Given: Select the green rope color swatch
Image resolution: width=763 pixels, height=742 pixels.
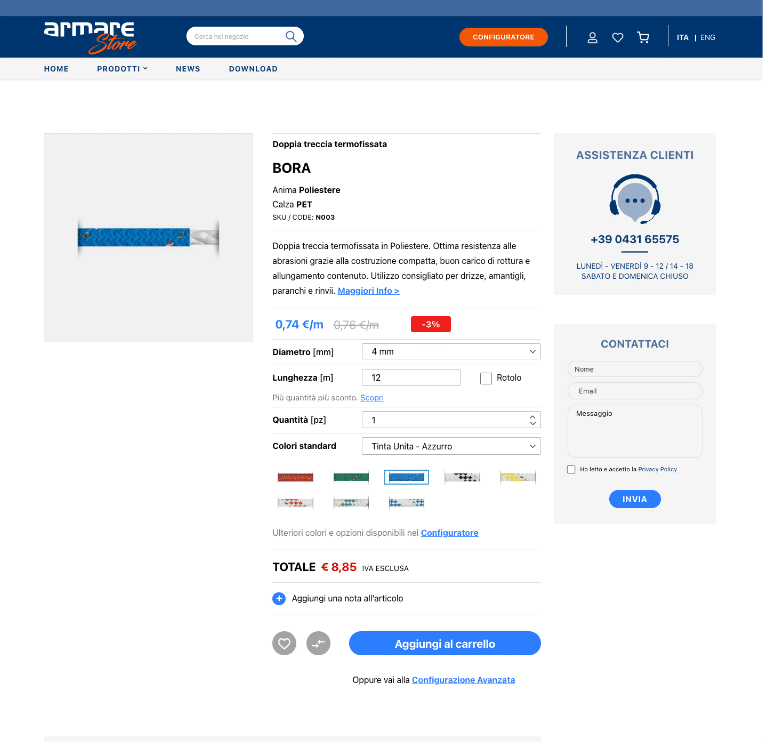Looking at the screenshot, I should coord(351,477).
